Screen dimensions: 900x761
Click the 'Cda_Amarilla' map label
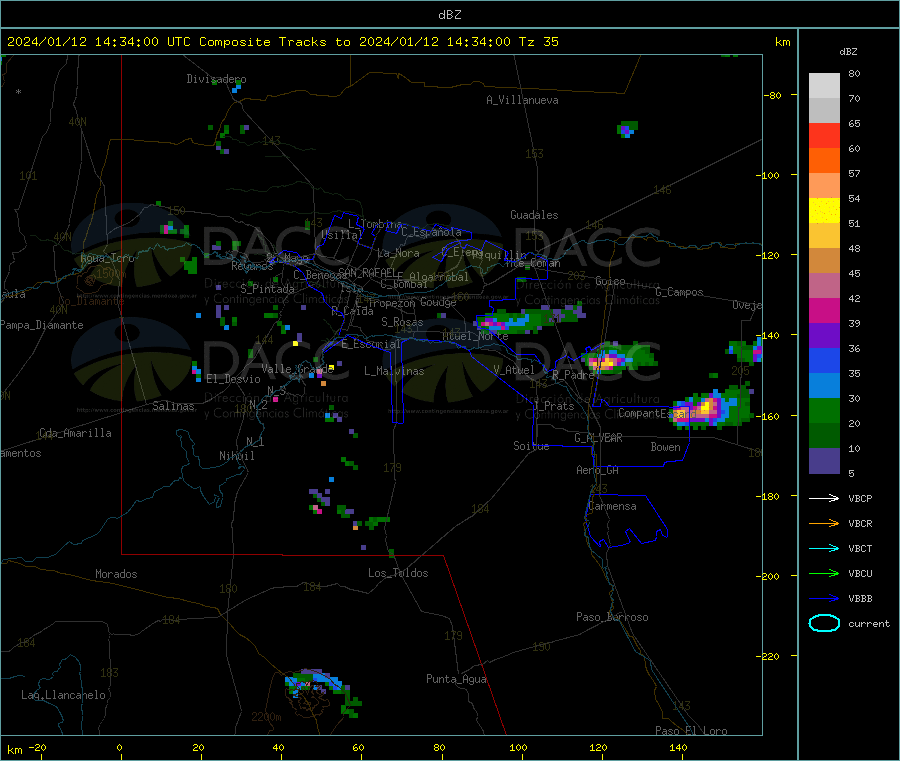pyautogui.click(x=75, y=433)
